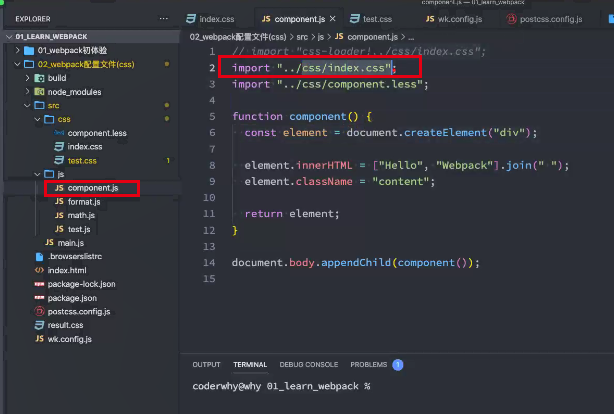The height and width of the screenshot is (414, 614).
Task: Open test.css file in the explorer tree
Action: click(x=82, y=161)
